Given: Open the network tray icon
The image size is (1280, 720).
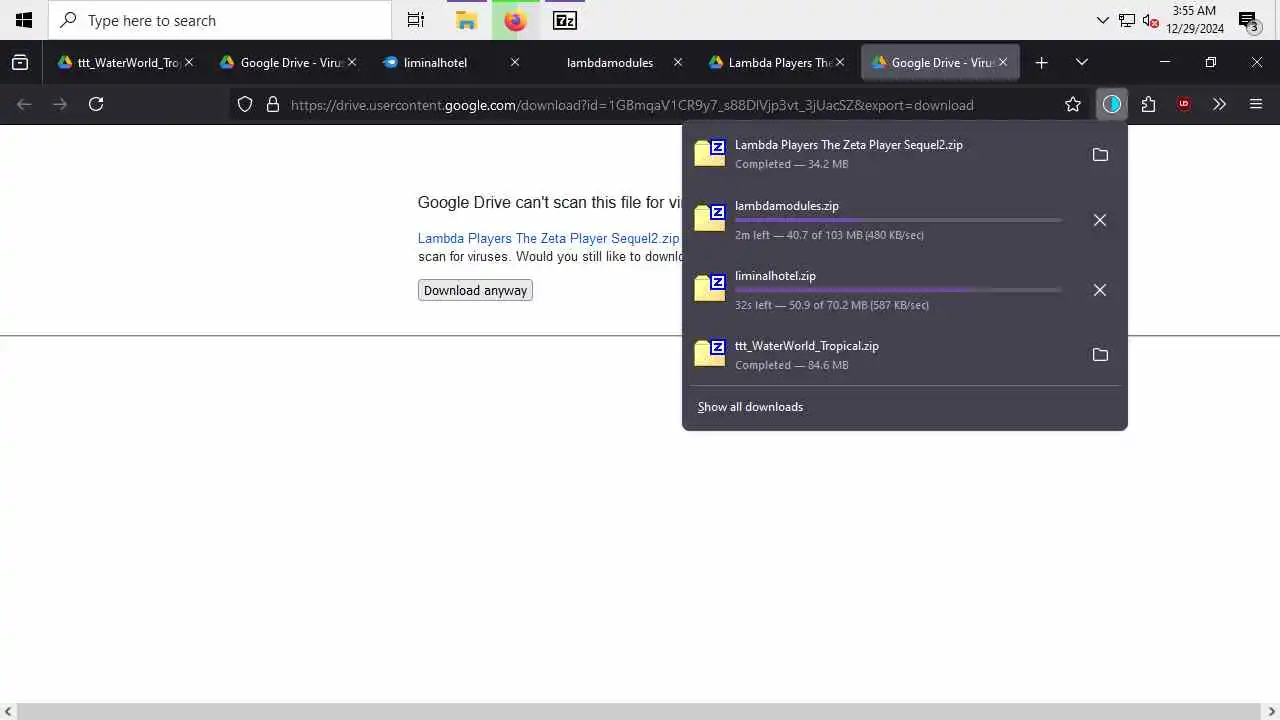Looking at the screenshot, I should tap(1127, 20).
